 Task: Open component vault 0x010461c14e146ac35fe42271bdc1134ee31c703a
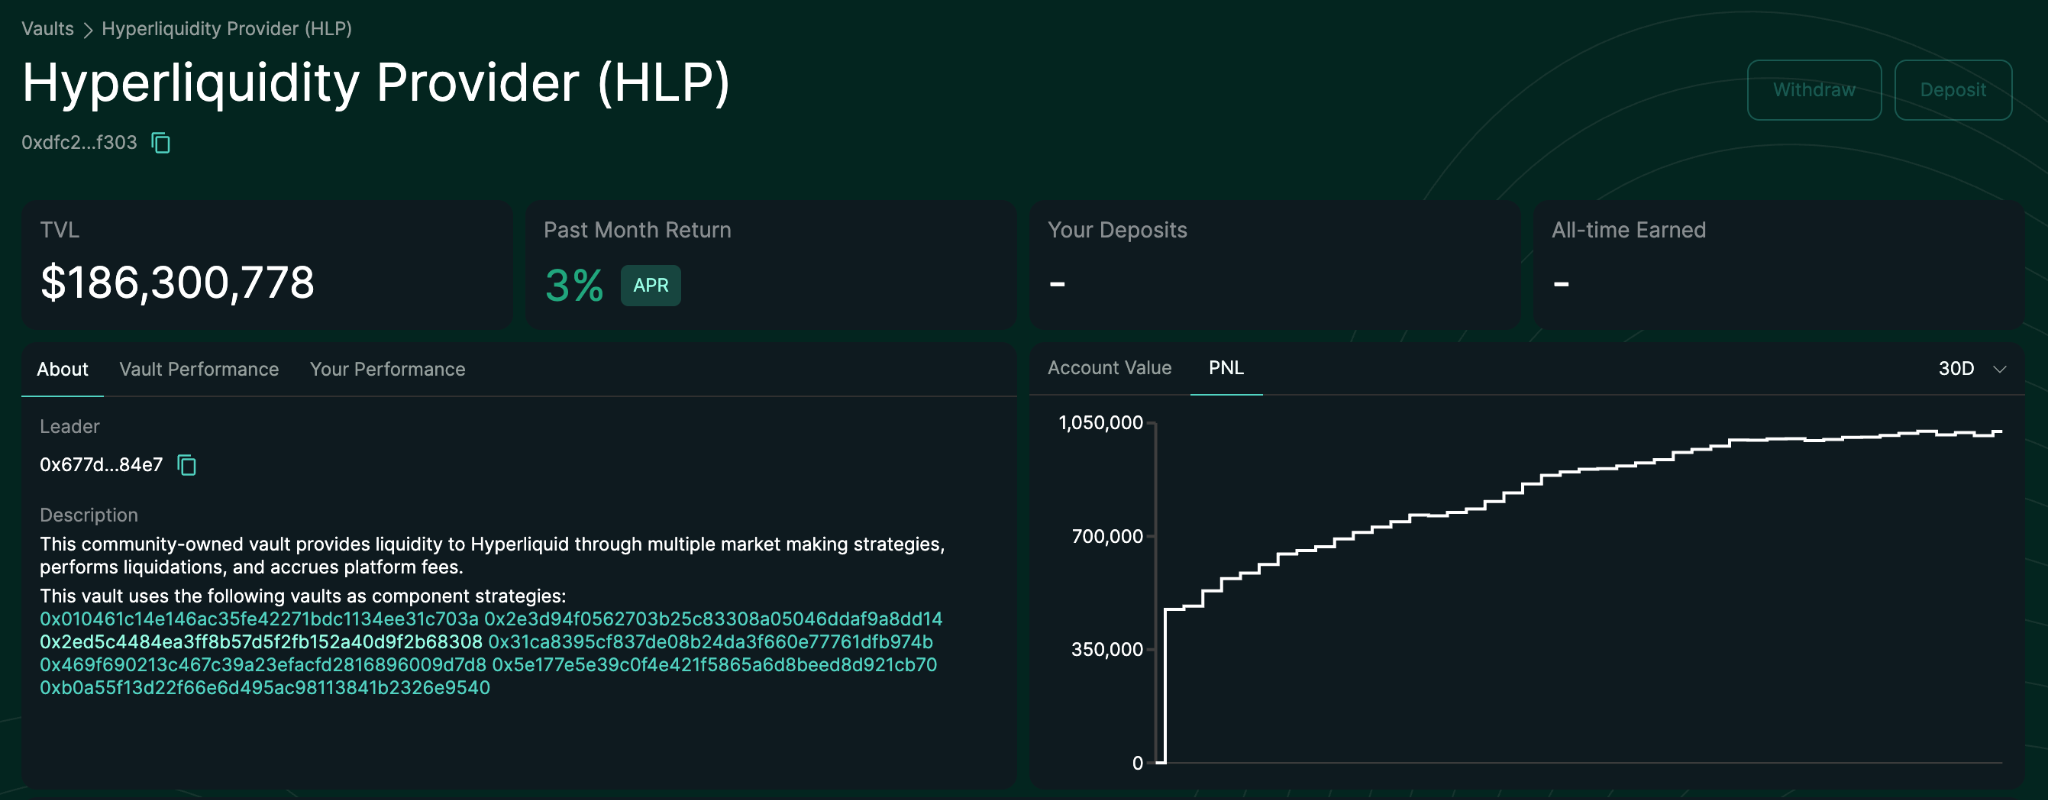pos(259,619)
